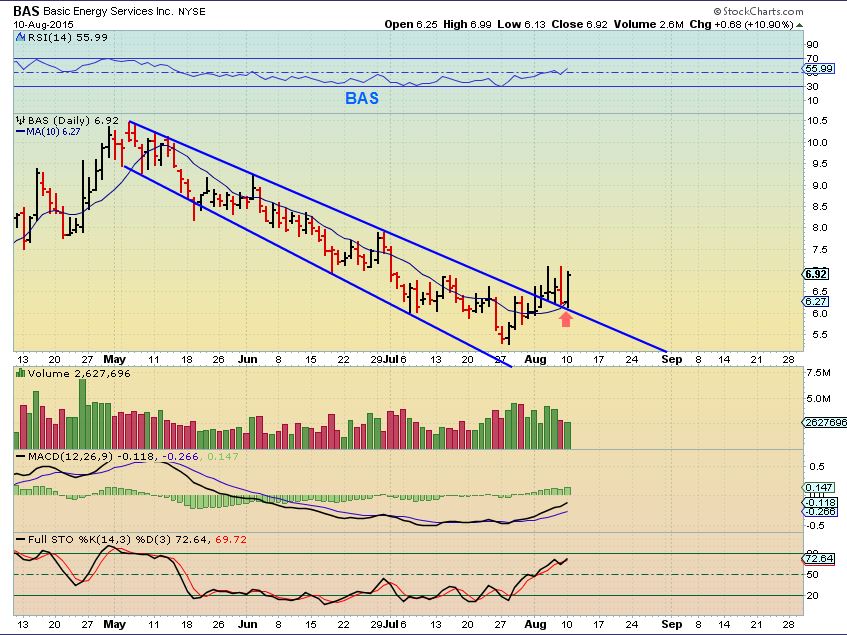
Task: Click the boxed 55.99 RSI axis value
Action: pos(818,69)
